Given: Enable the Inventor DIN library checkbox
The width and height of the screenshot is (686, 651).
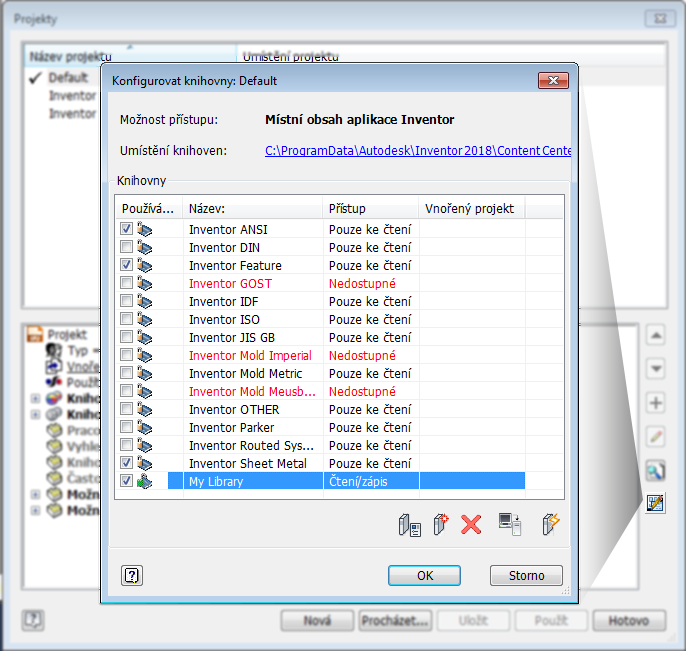Looking at the screenshot, I should coord(126,247).
